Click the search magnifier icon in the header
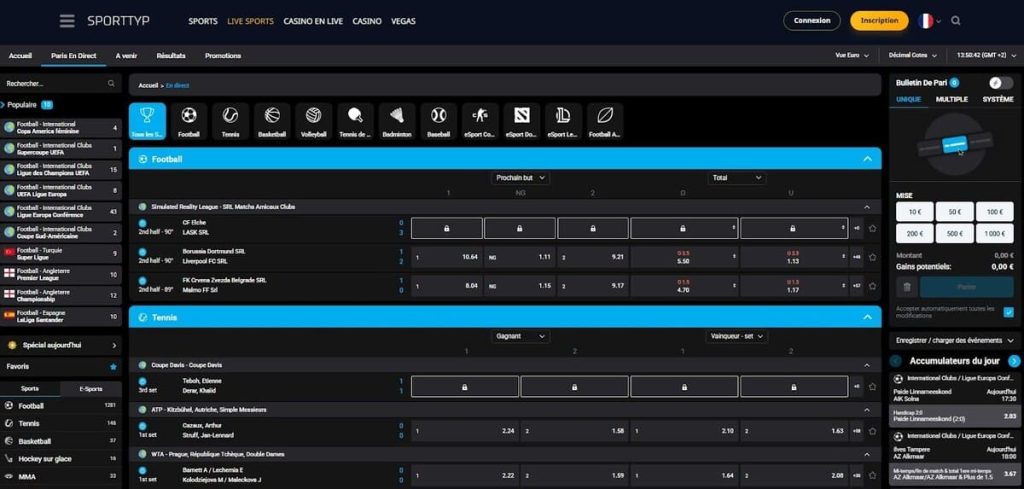The image size is (1024, 489). click(956, 21)
